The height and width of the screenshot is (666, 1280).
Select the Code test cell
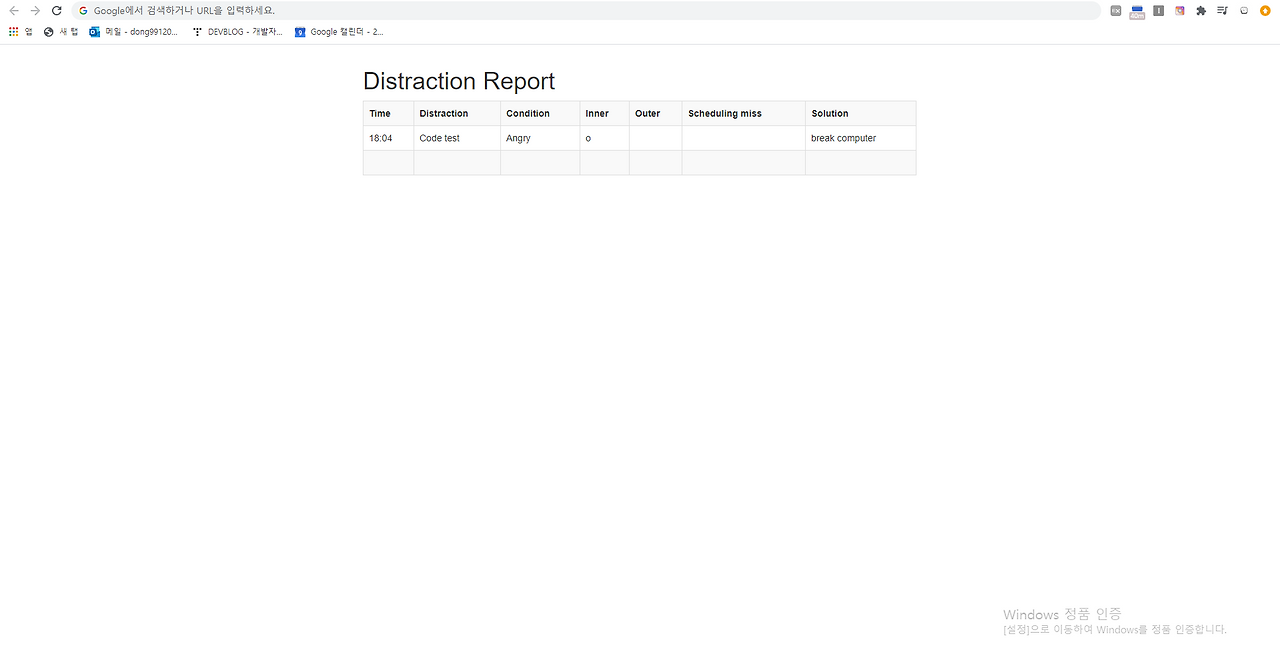coord(457,138)
